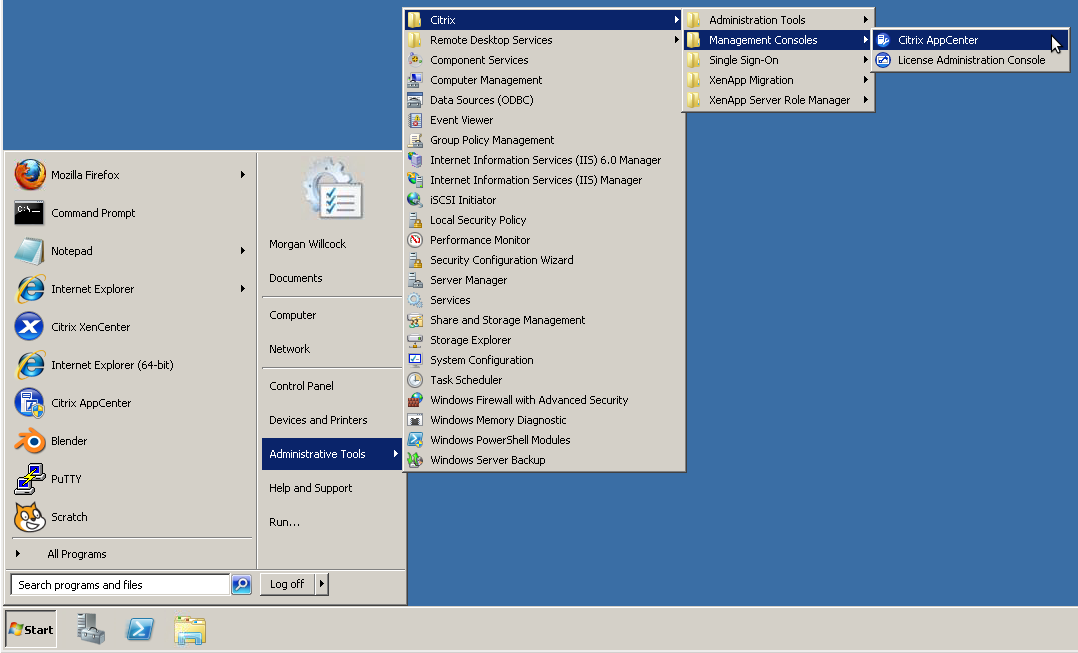Open System Configuration entry
Viewport: 1078px width, 653px height.
[544, 360]
